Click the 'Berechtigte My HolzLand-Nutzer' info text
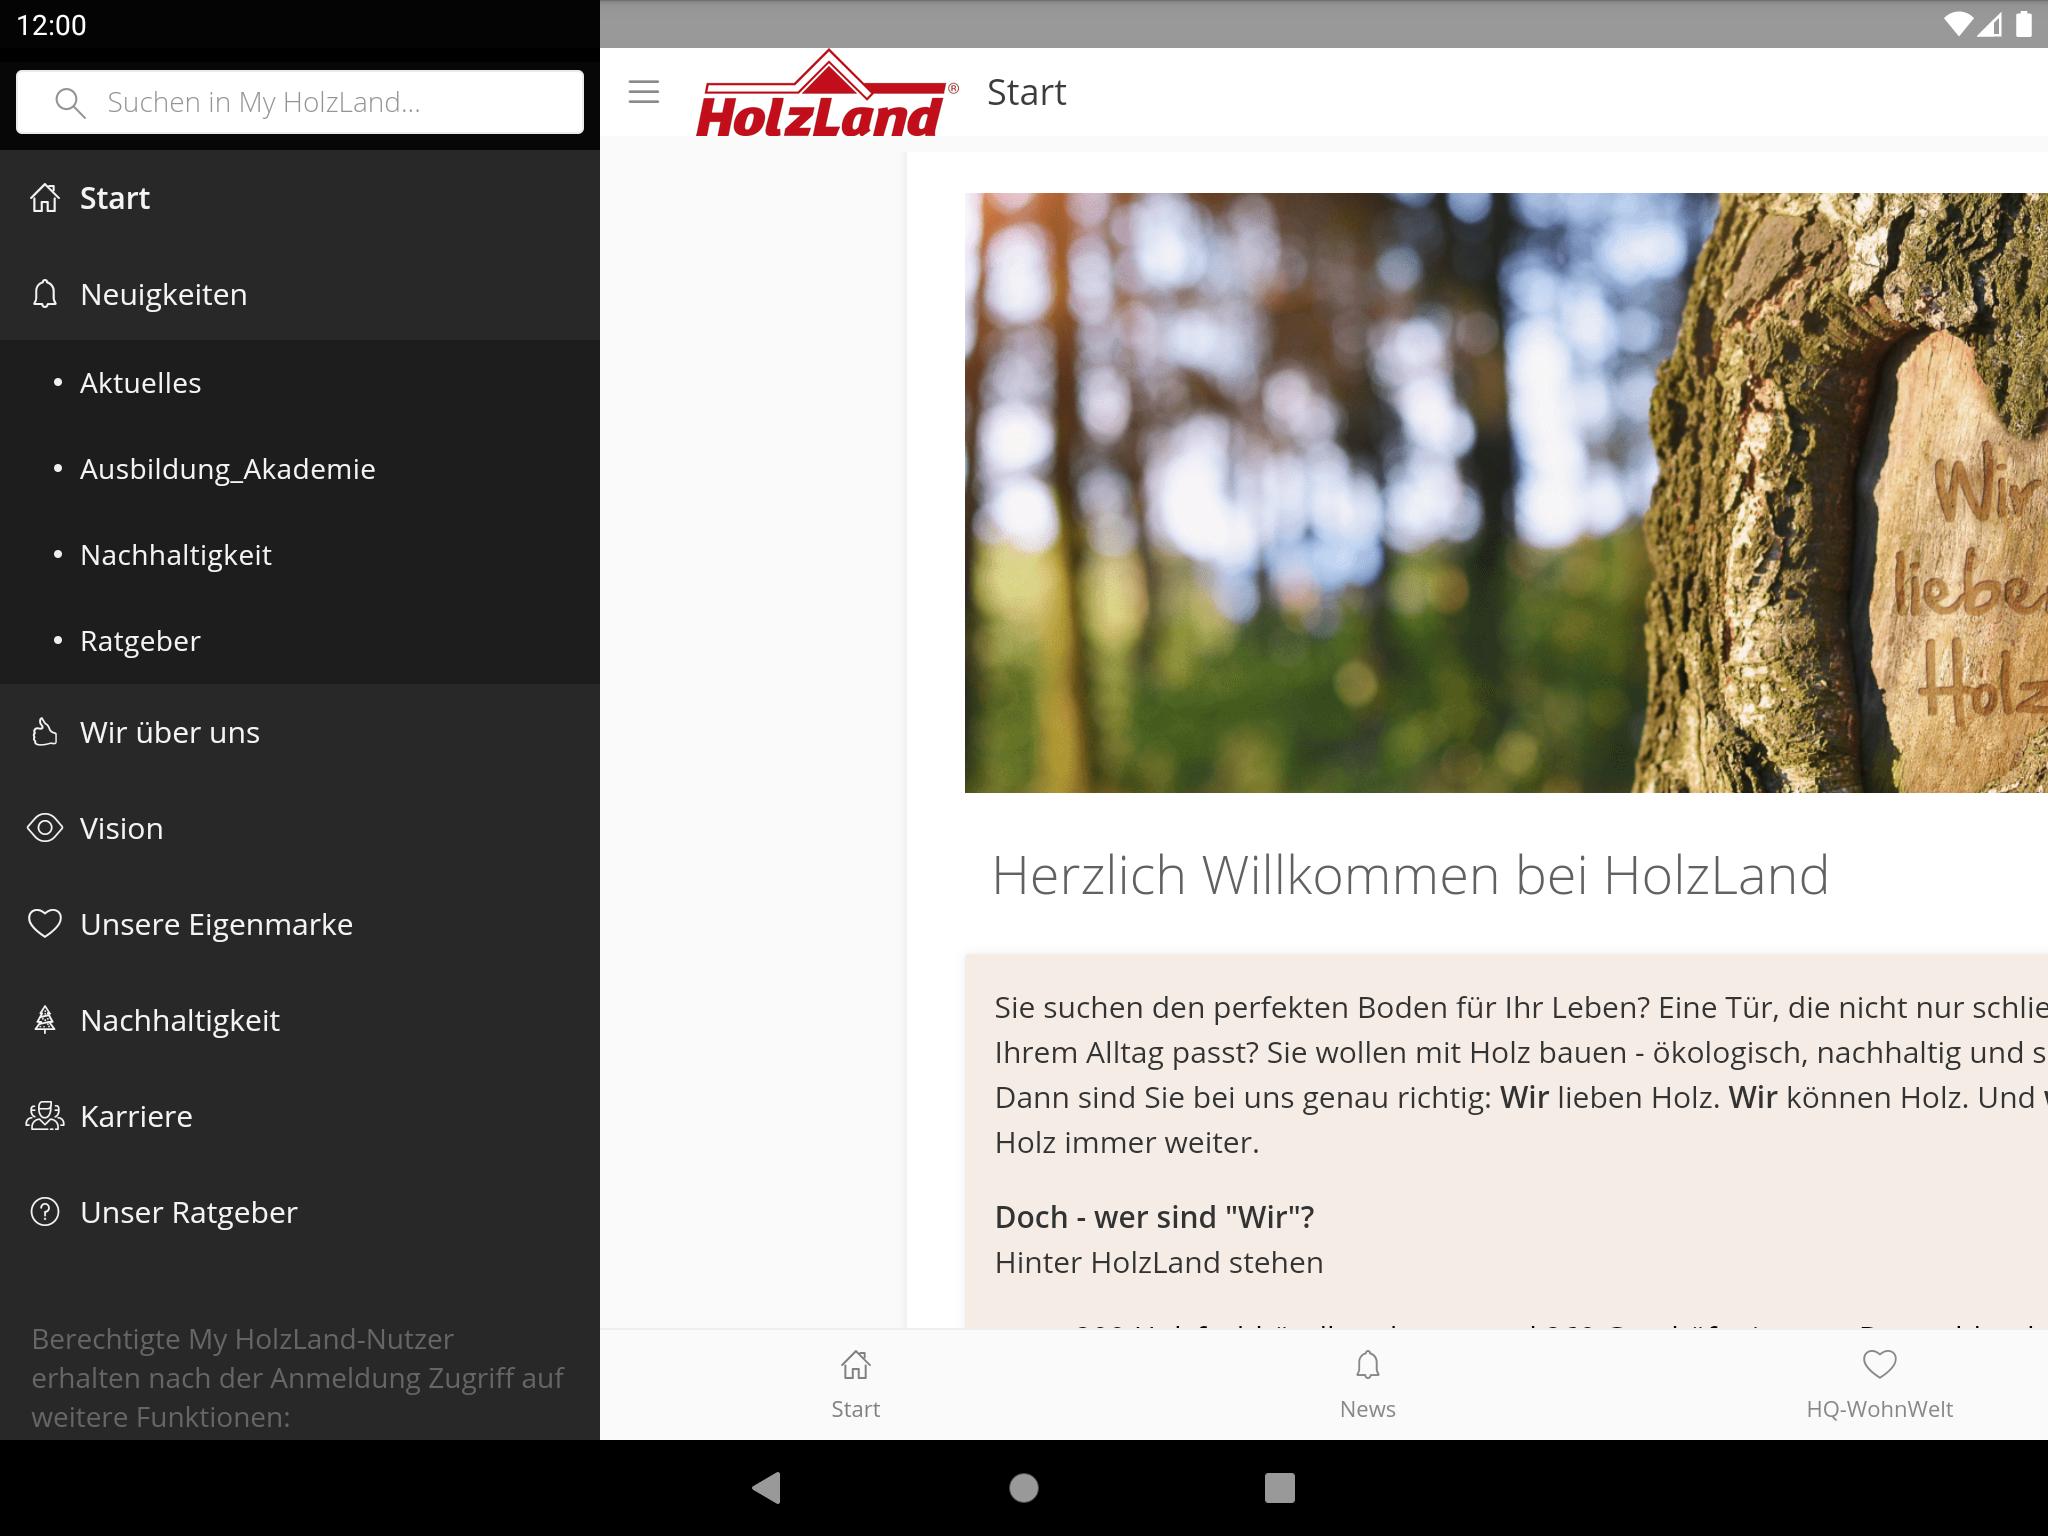 [x=298, y=1378]
